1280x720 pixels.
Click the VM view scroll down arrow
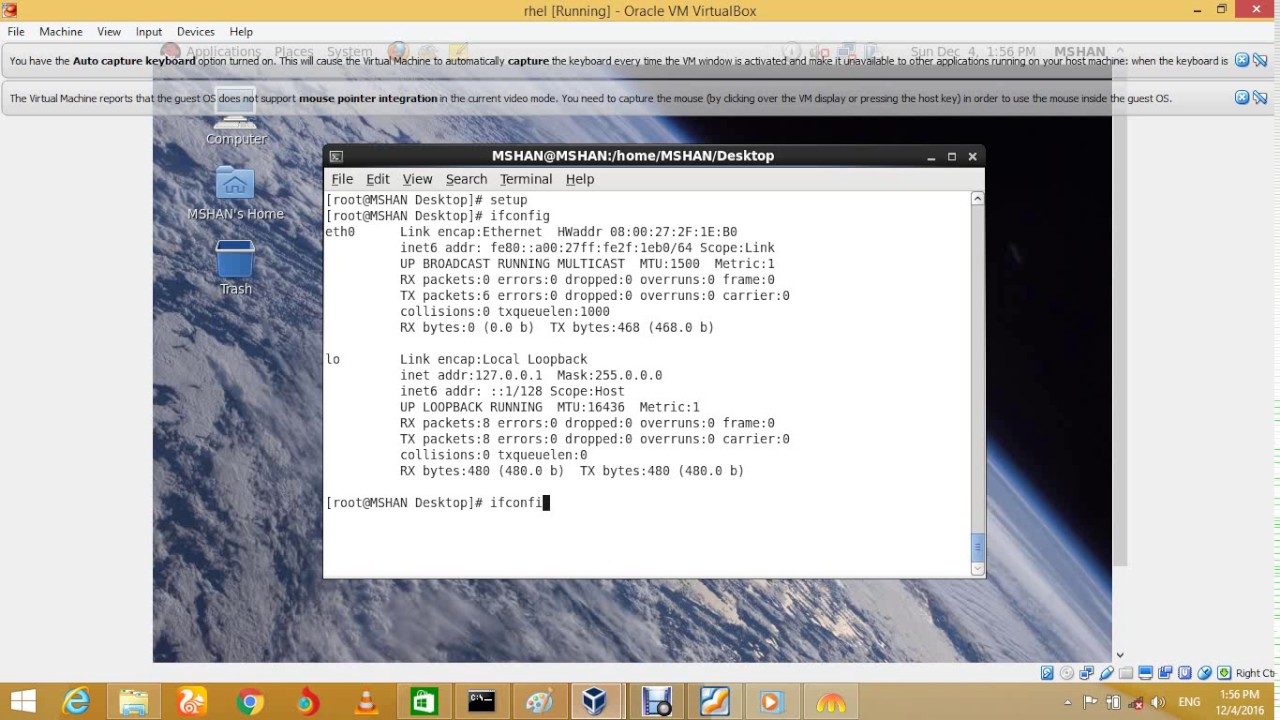coord(1120,655)
